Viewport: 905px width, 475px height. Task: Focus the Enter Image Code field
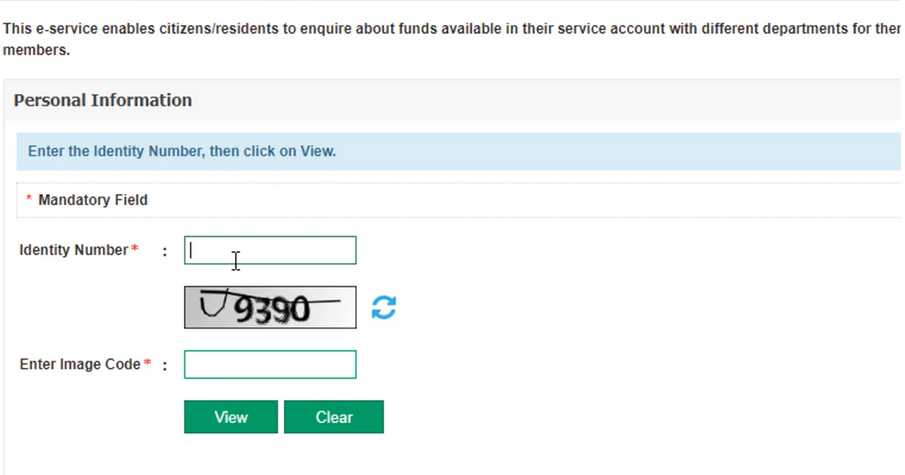point(270,365)
